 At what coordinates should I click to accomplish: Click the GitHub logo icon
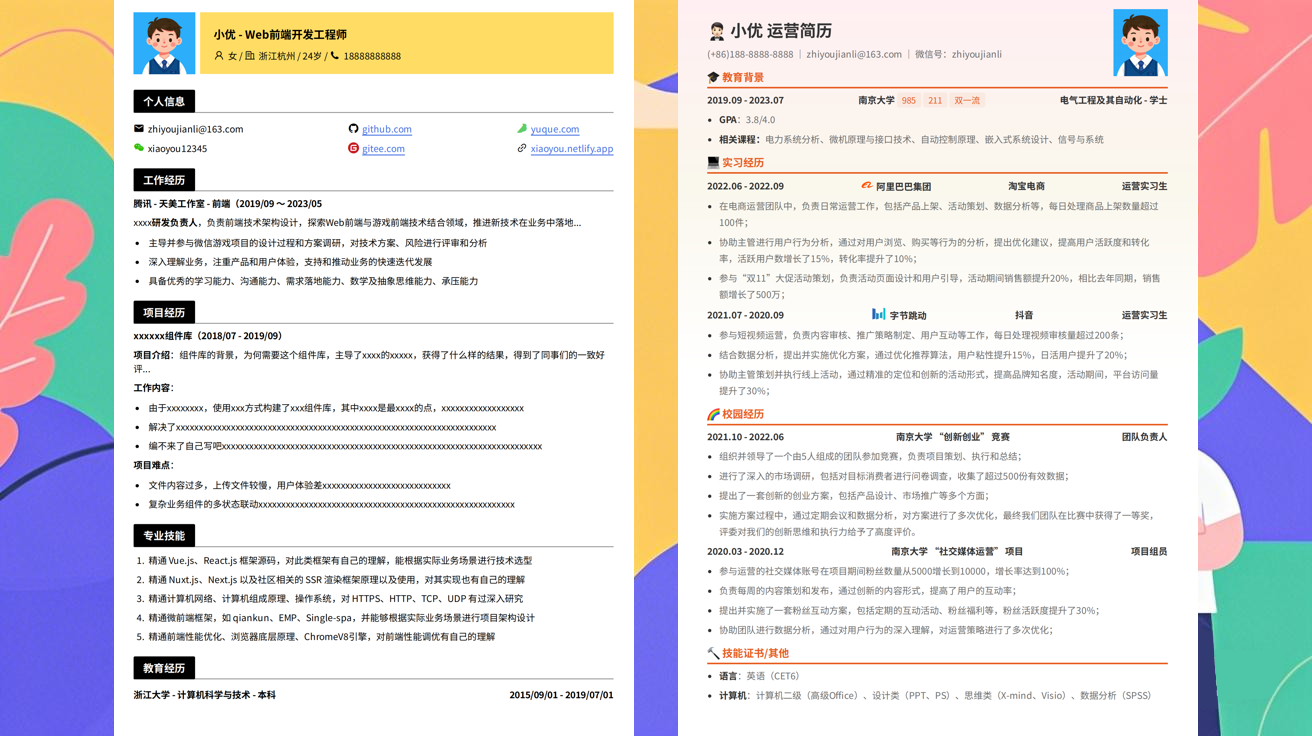353,129
